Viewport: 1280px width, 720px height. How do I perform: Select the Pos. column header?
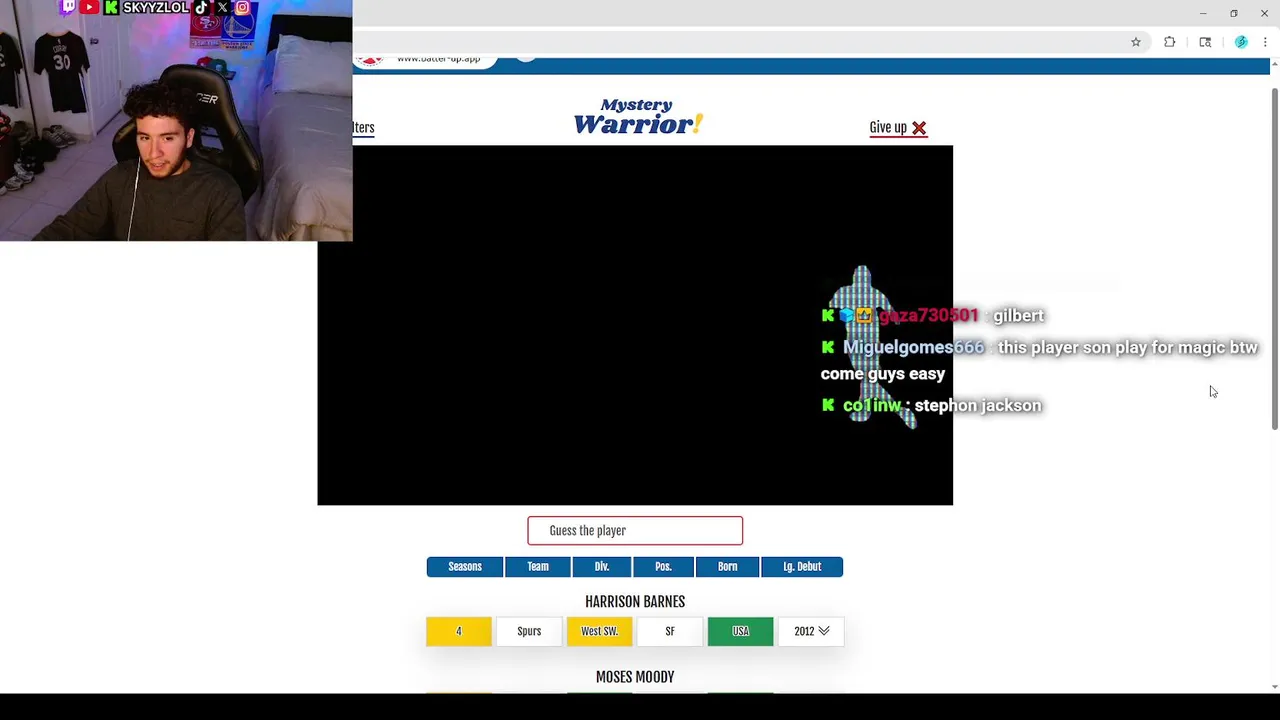[x=663, y=567]
